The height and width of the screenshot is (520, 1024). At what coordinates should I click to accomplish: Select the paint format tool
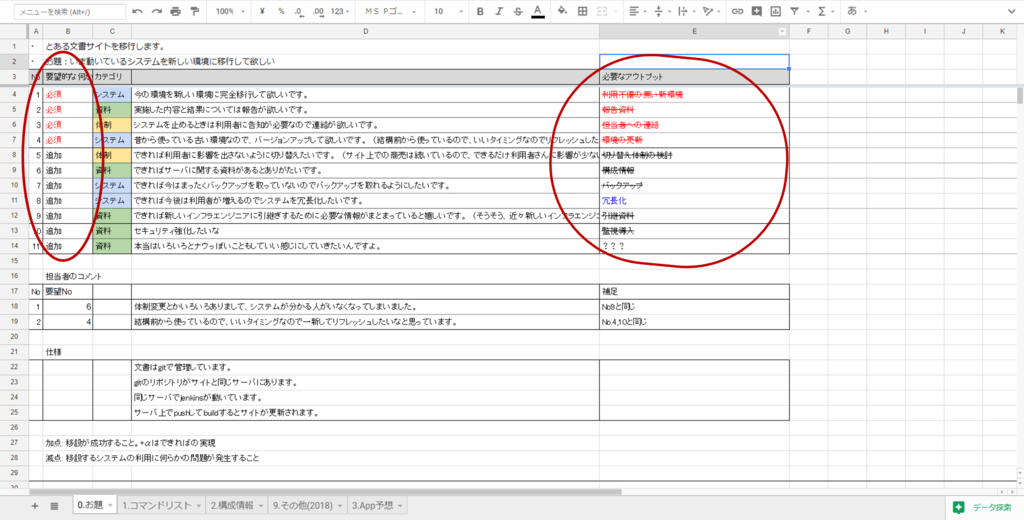coord(196,11)
